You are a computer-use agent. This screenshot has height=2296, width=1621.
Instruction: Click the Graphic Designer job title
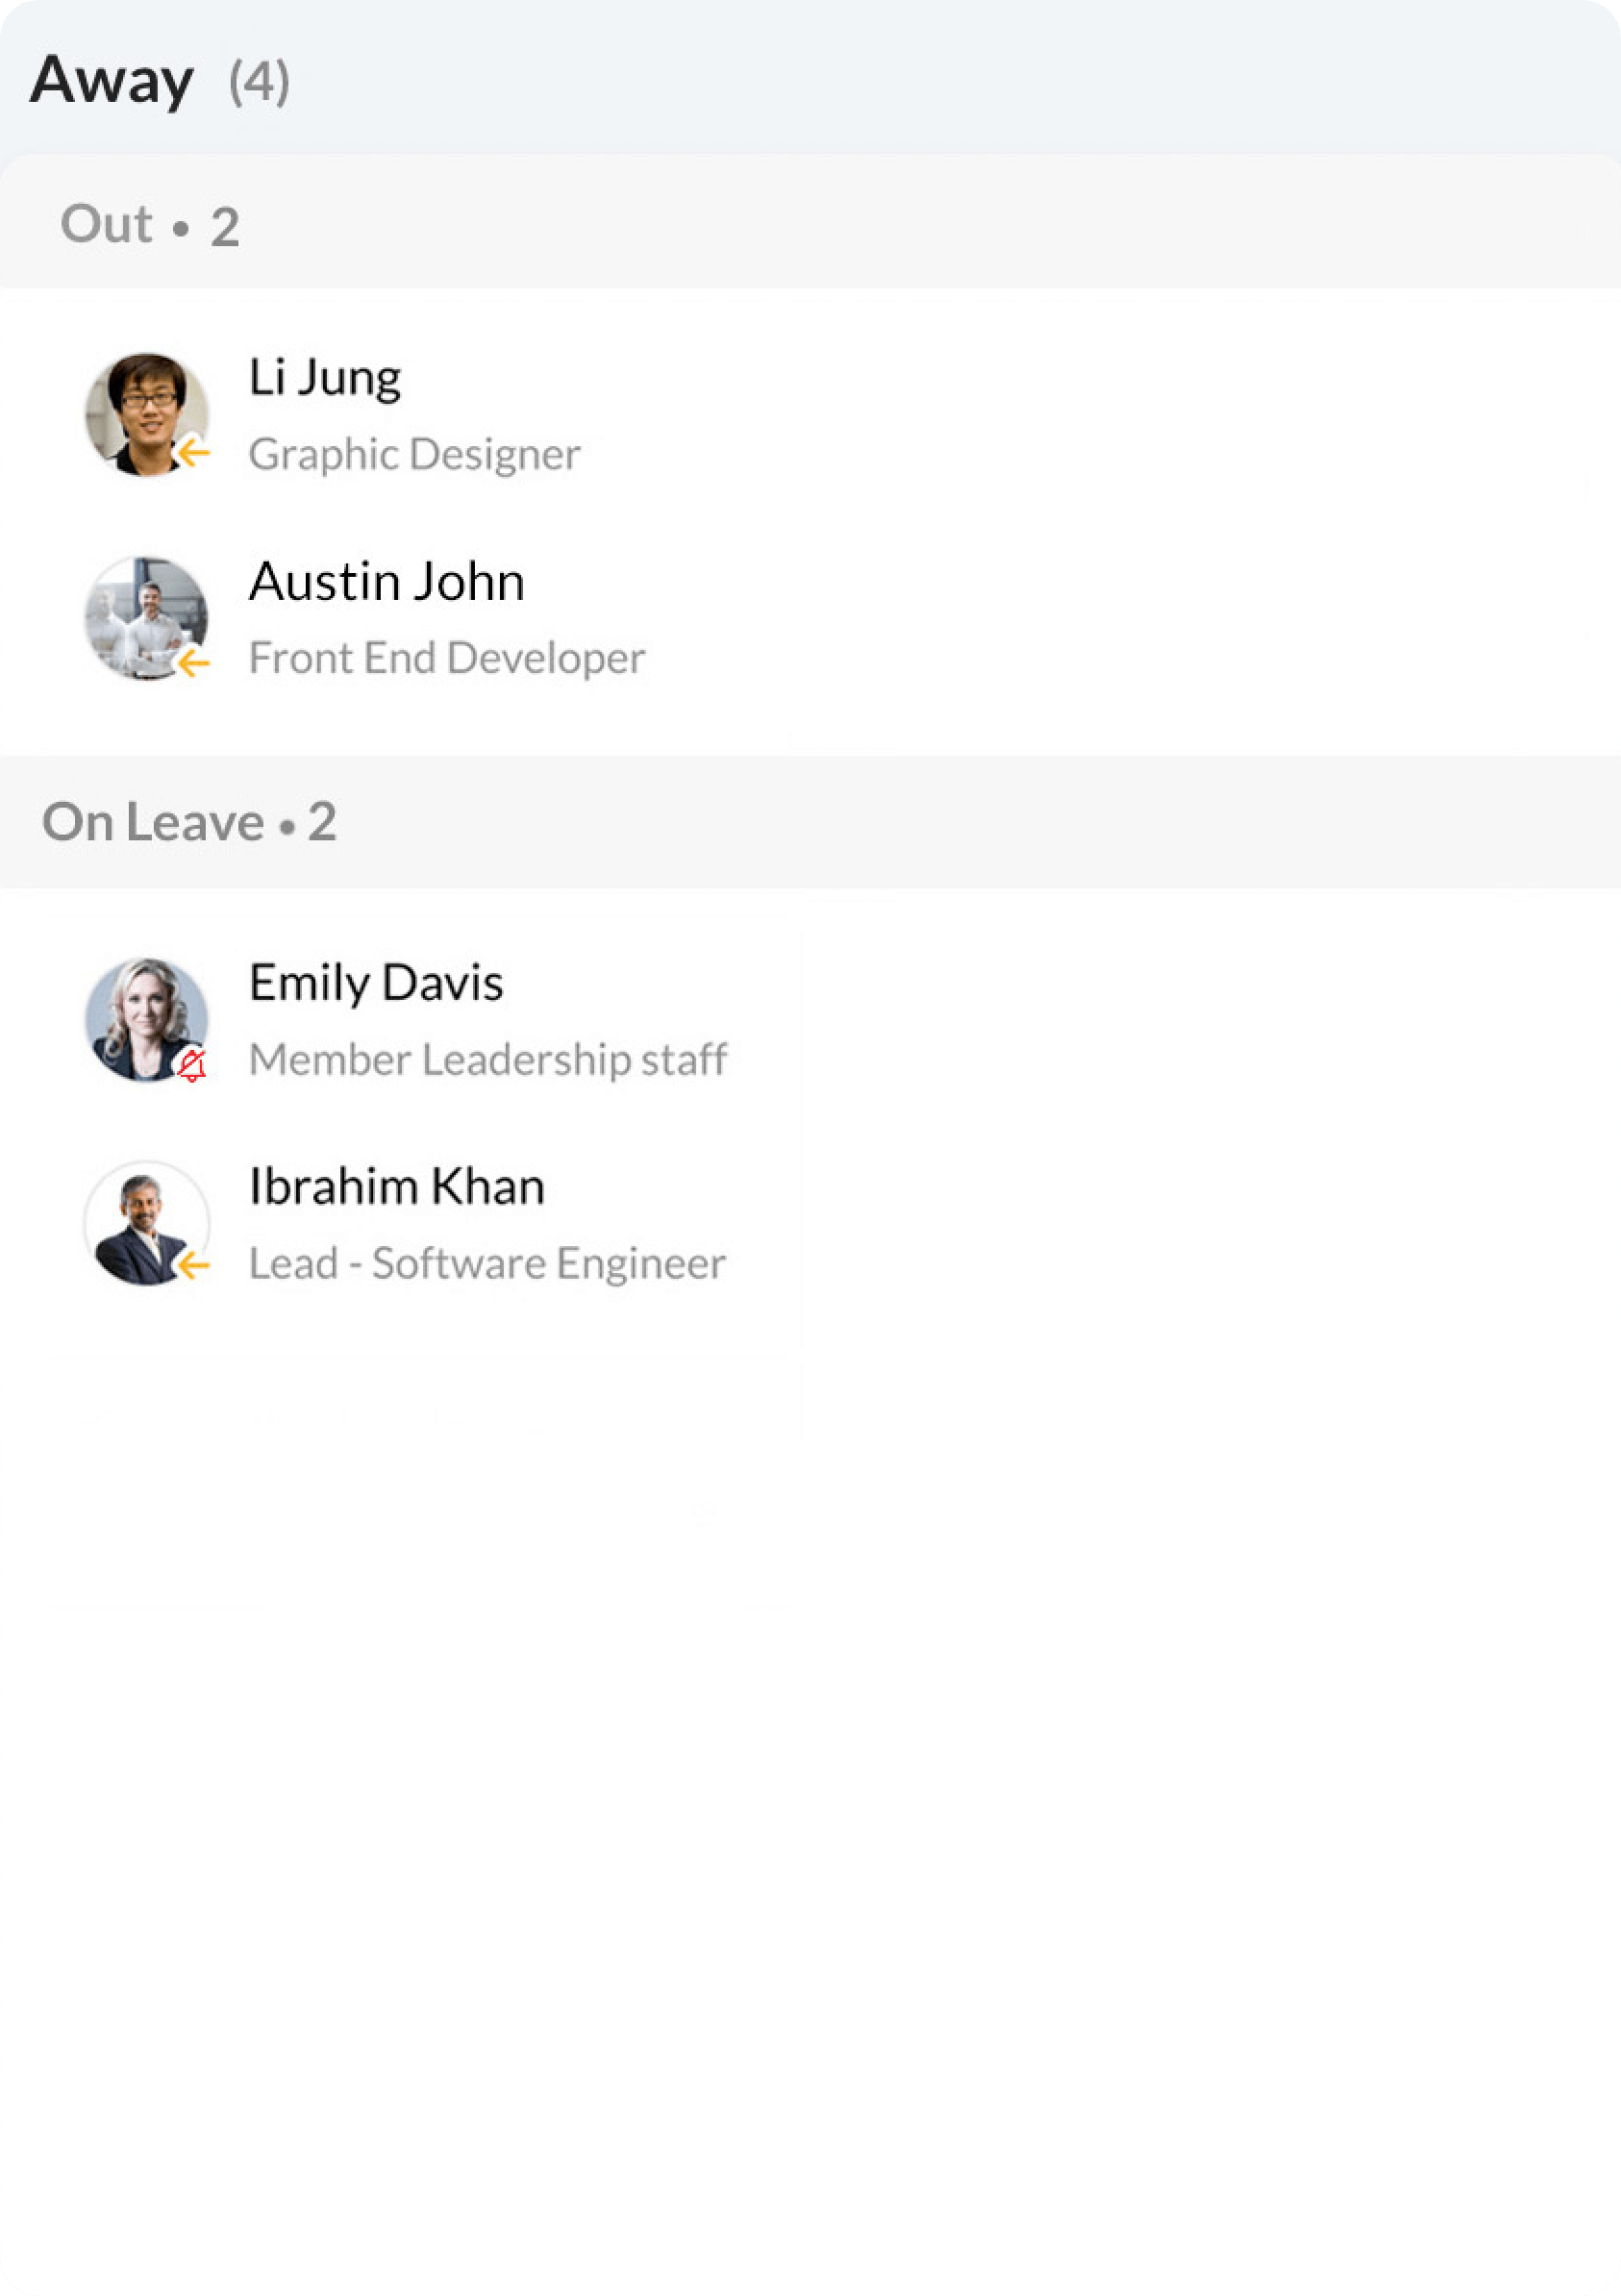point(414,455)
